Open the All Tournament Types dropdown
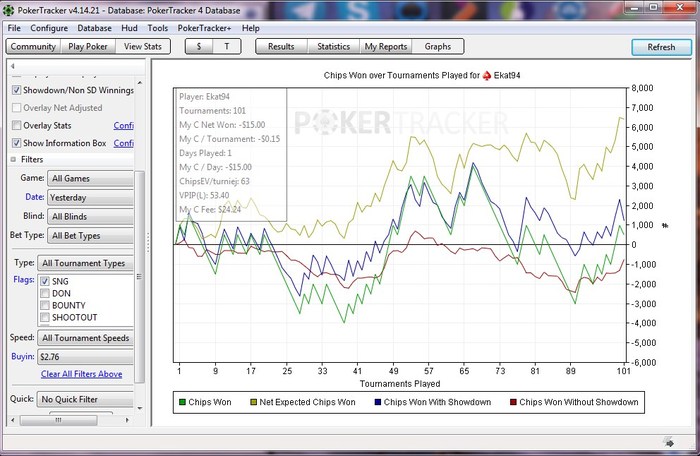Viewport: 700px width, 456px height. pyautogui.click(x=85, y=263)
